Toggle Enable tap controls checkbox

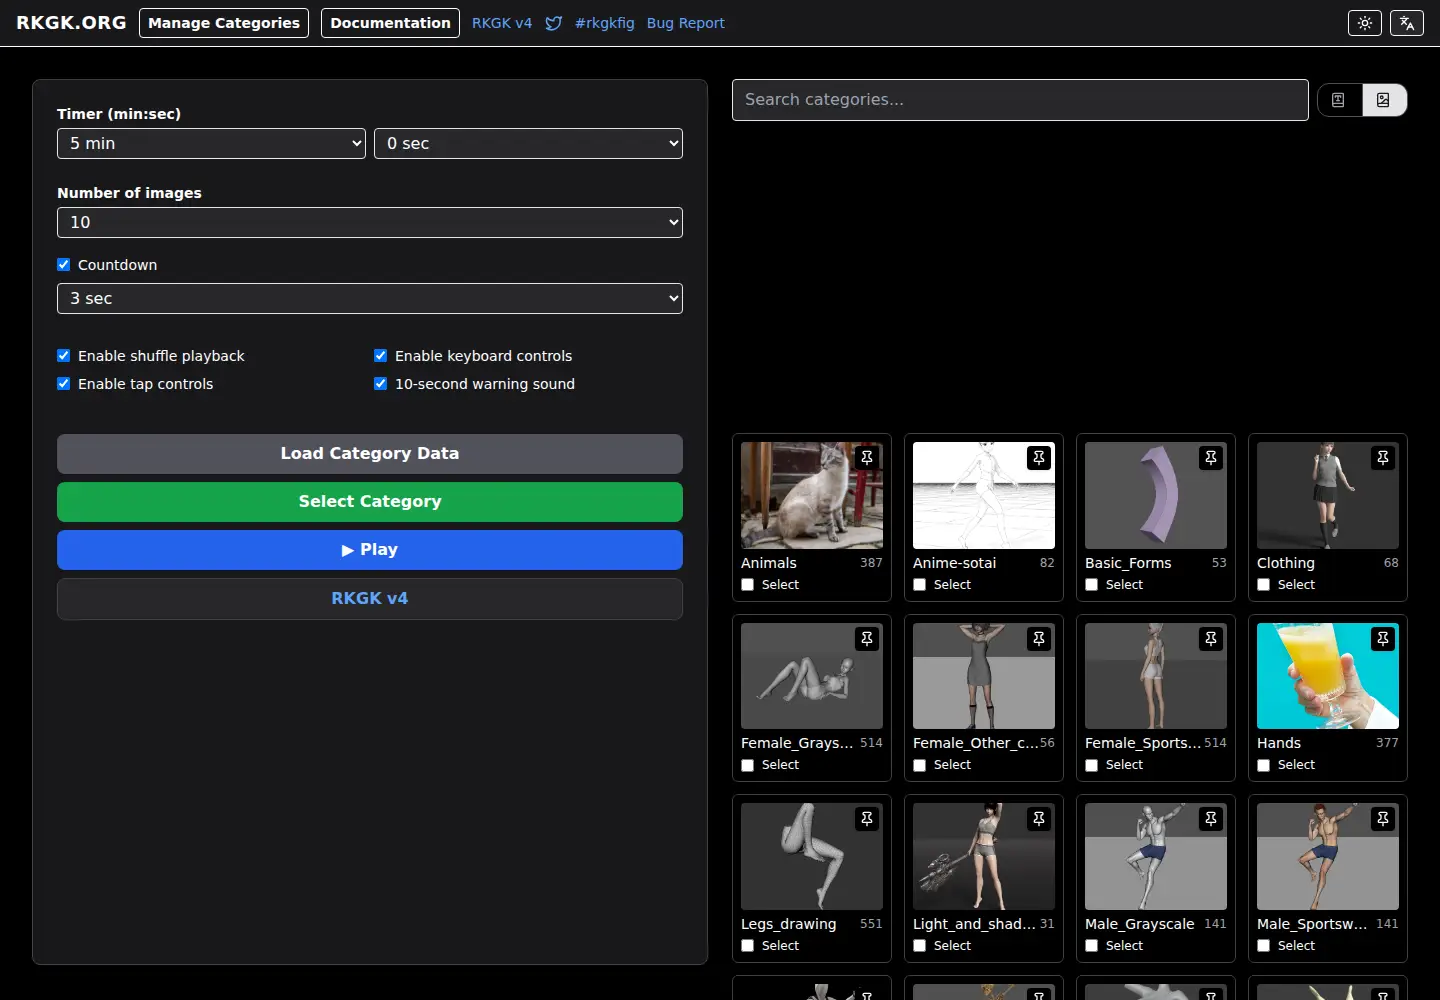coord(64,384)
